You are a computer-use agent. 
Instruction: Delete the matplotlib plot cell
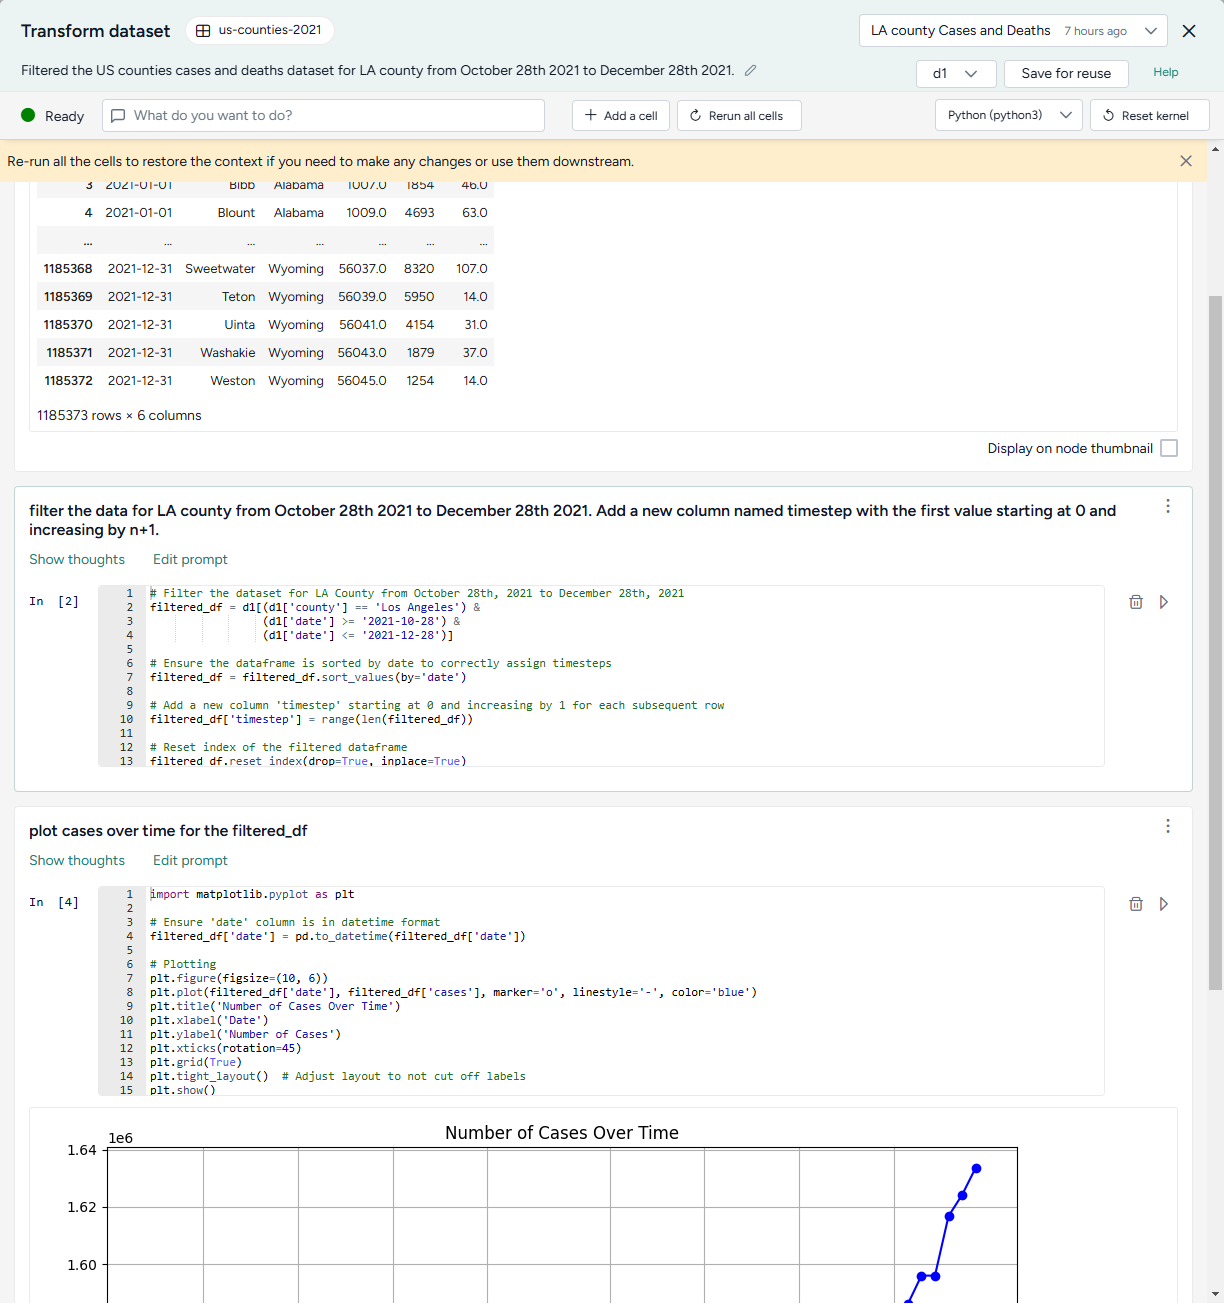[x=1136, y=904]
